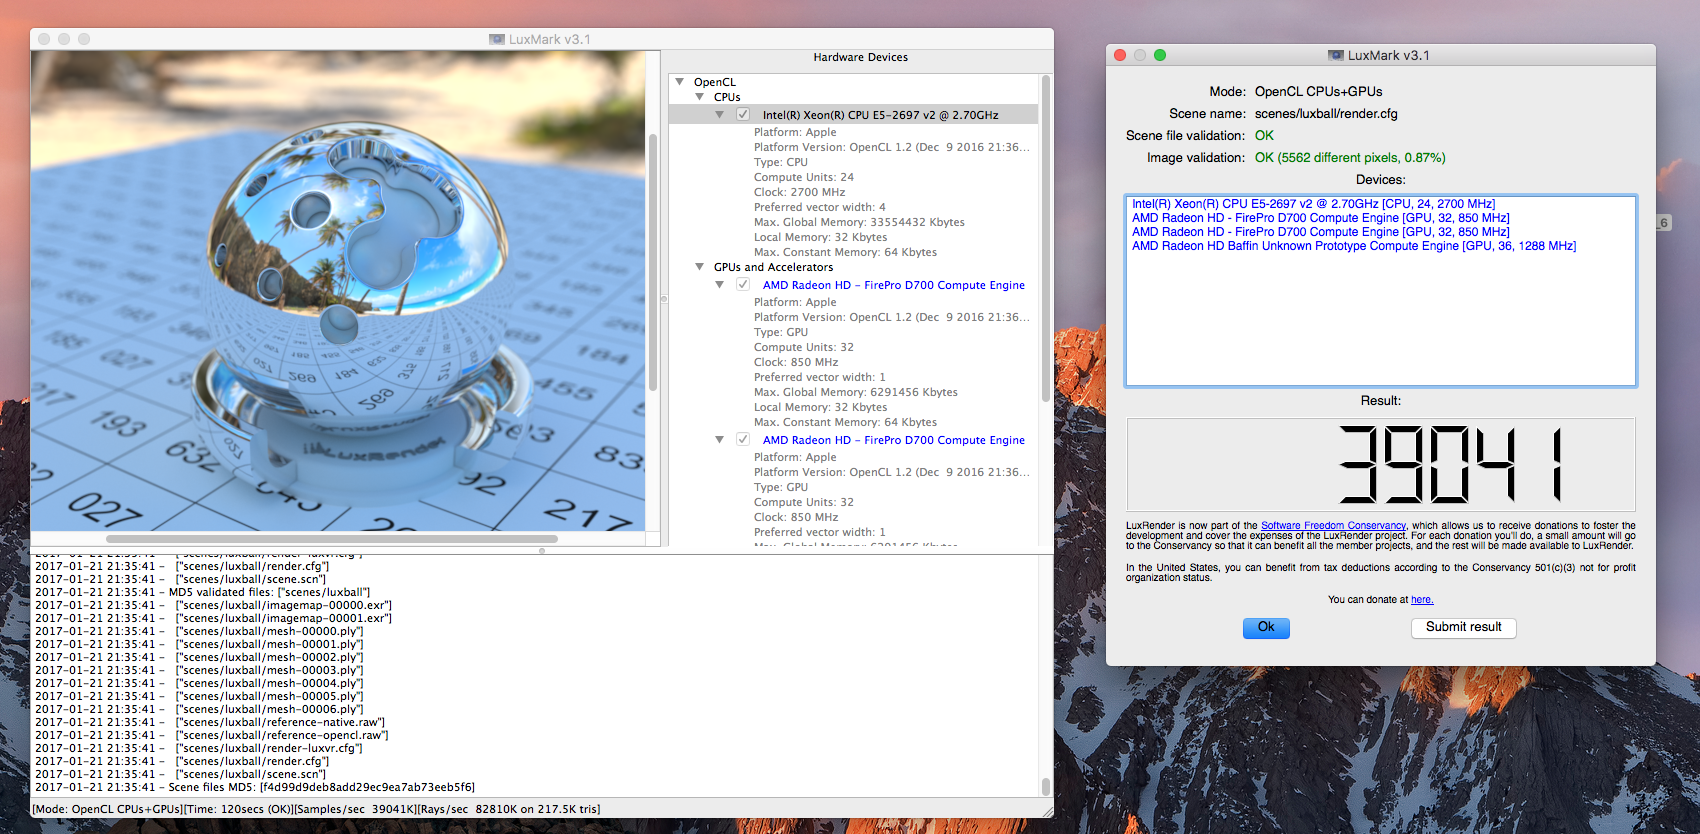The width and height of the screenshot is (1700, 834).
Task: Uncheck the Intel Xeon CPU E5-2697 device
Action: coord(743,114)
